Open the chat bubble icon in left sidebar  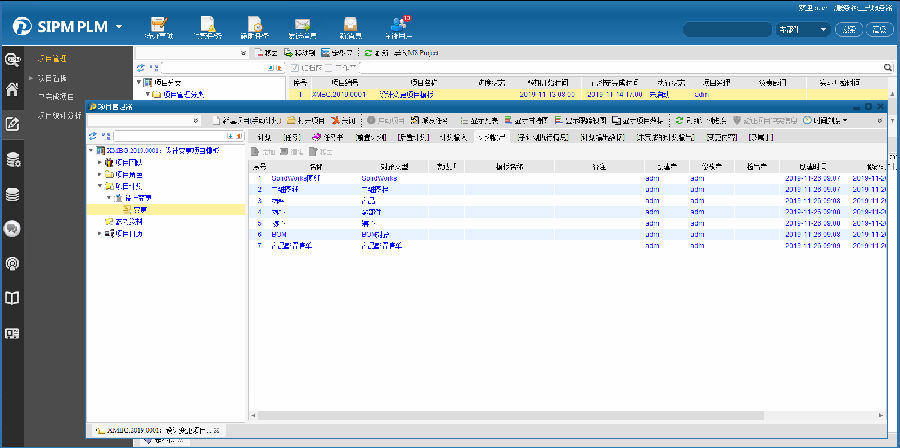click(13, 229)
